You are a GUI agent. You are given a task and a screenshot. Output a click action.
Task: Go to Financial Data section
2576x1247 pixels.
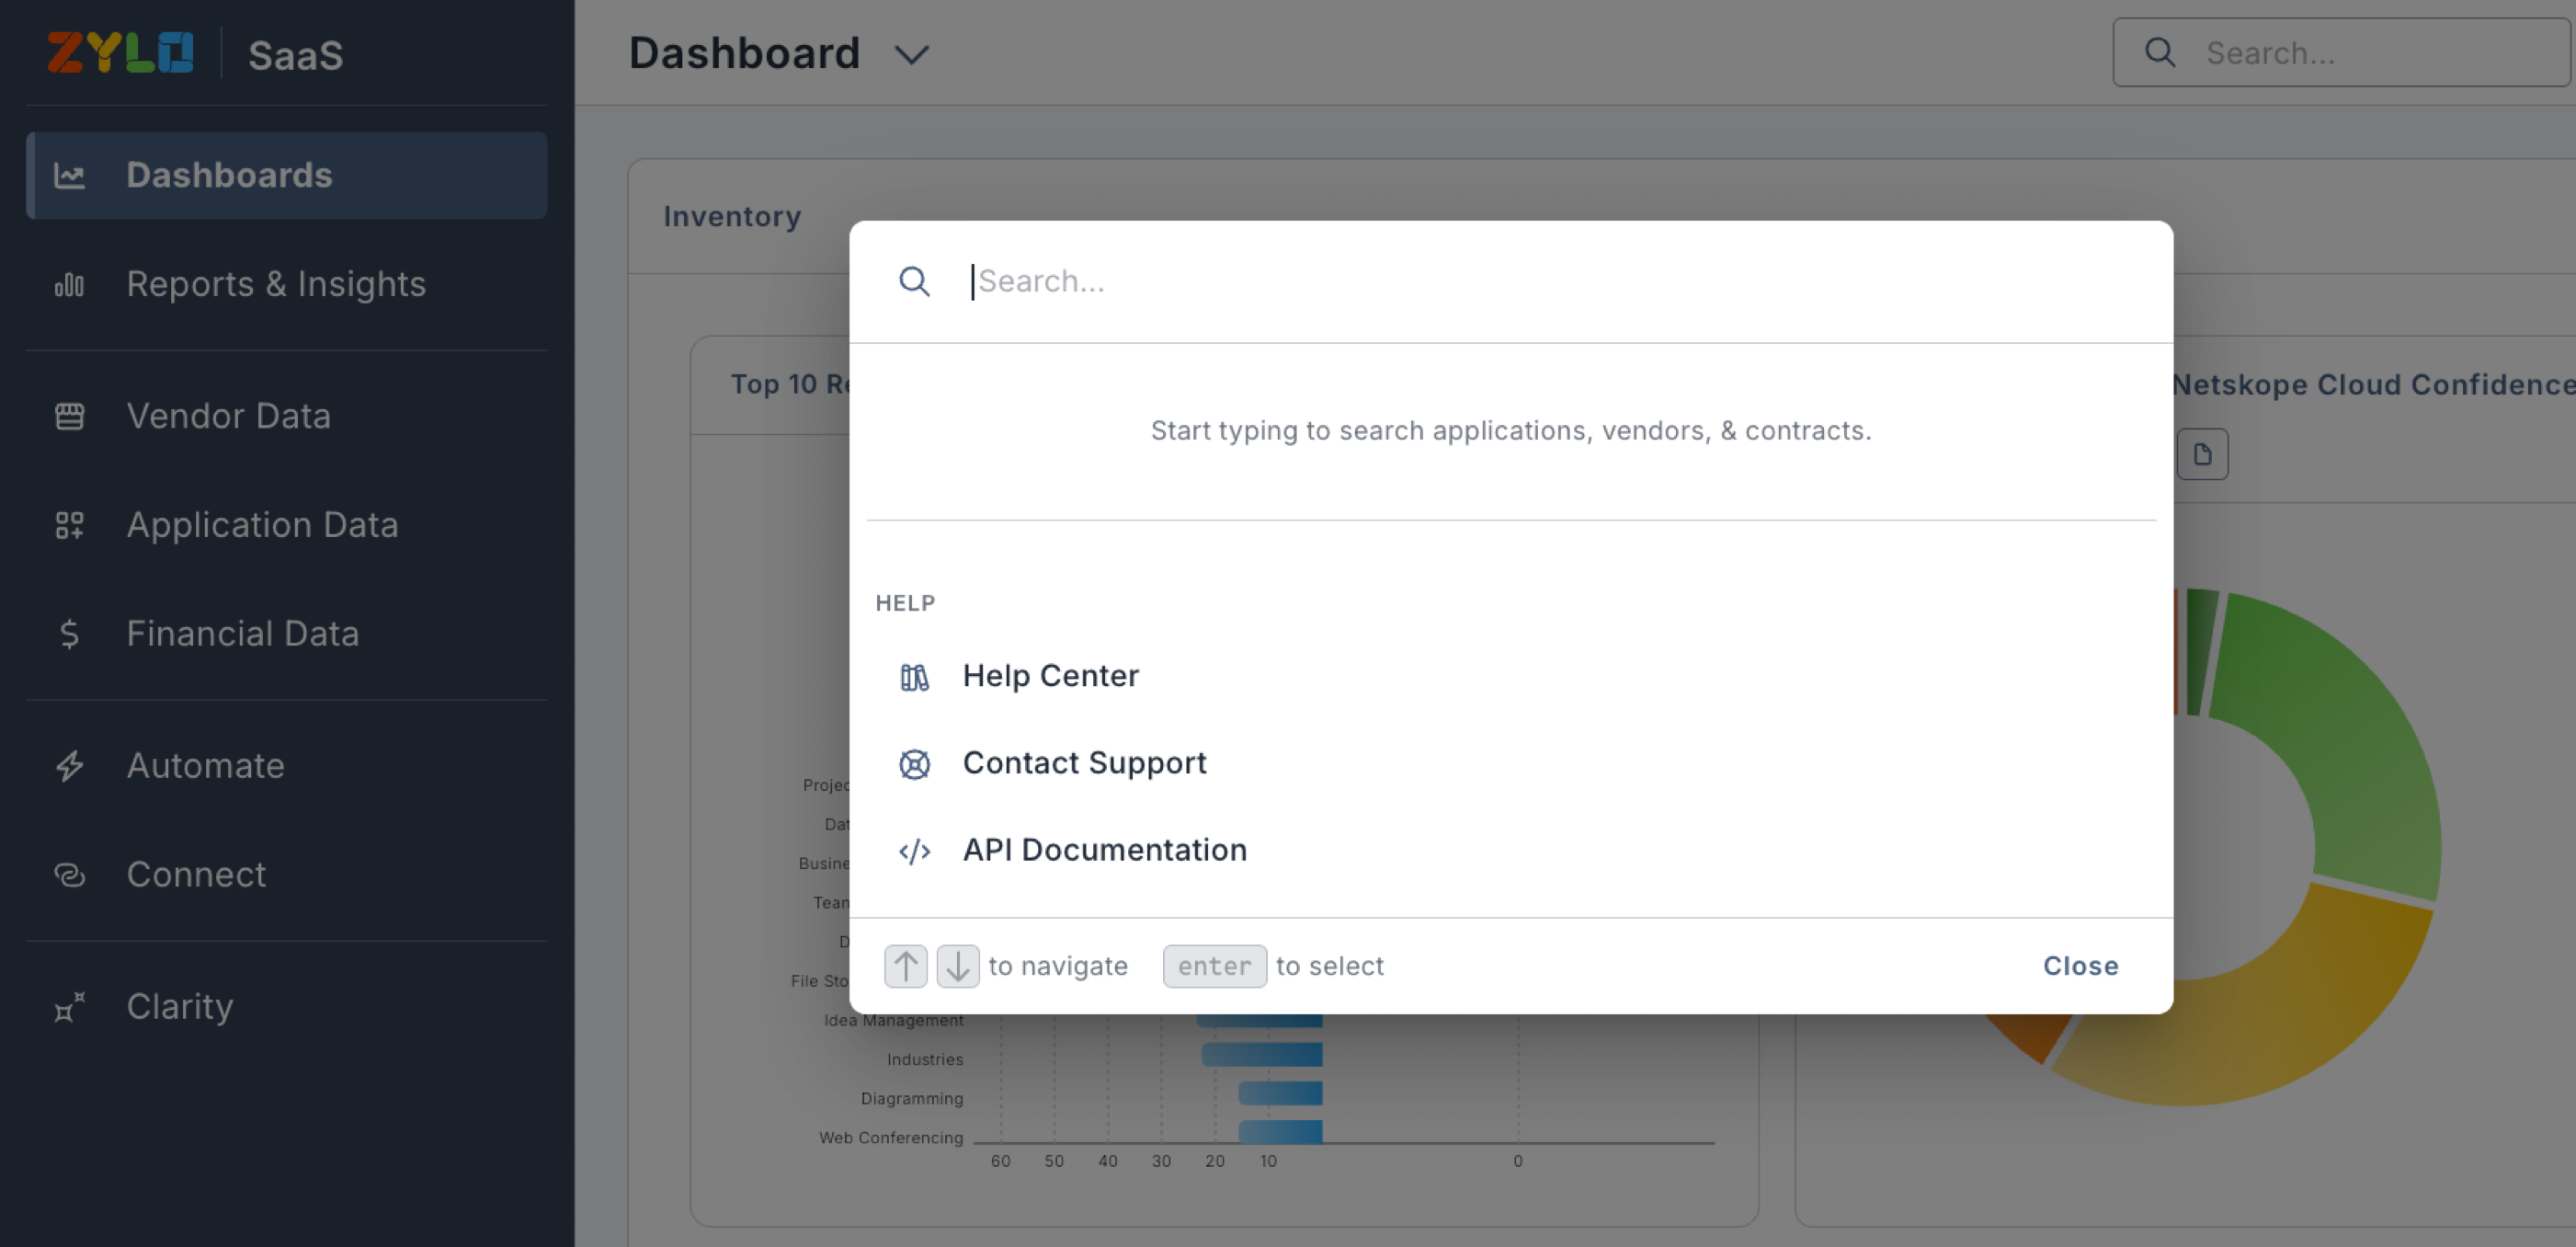[287, 633]
